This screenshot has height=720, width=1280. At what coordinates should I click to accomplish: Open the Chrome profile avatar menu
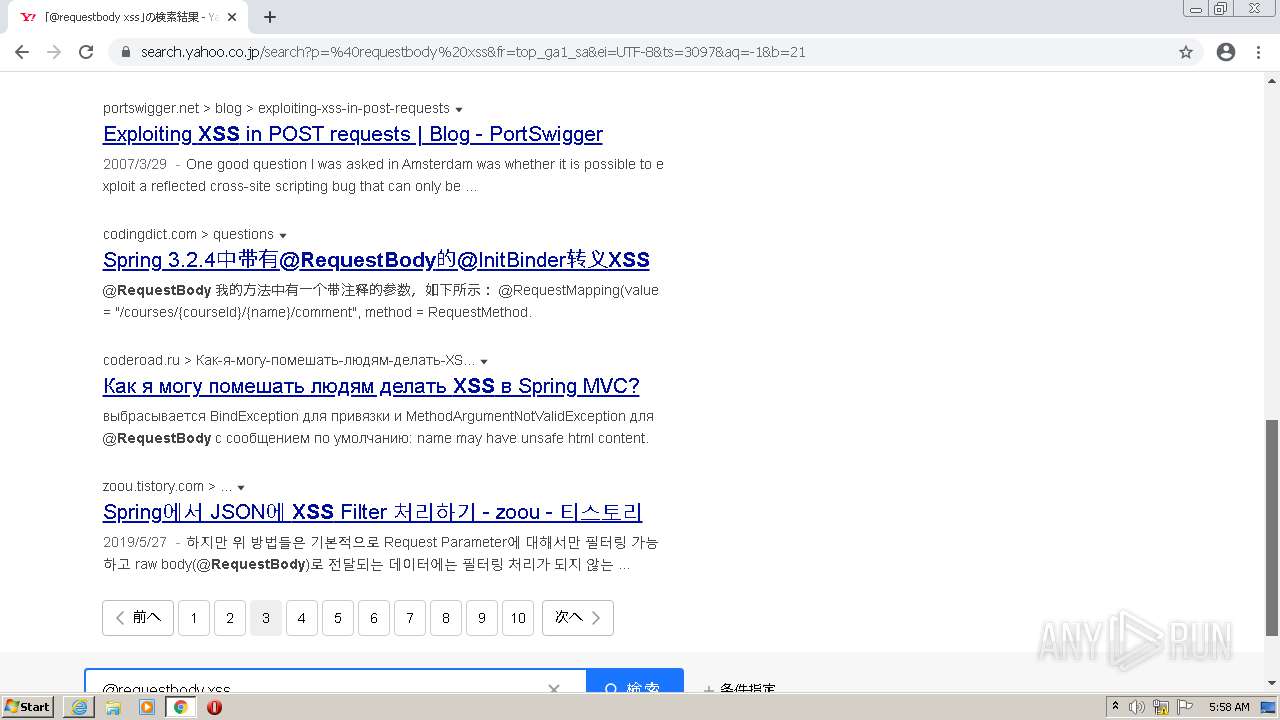pos(1226,52)
